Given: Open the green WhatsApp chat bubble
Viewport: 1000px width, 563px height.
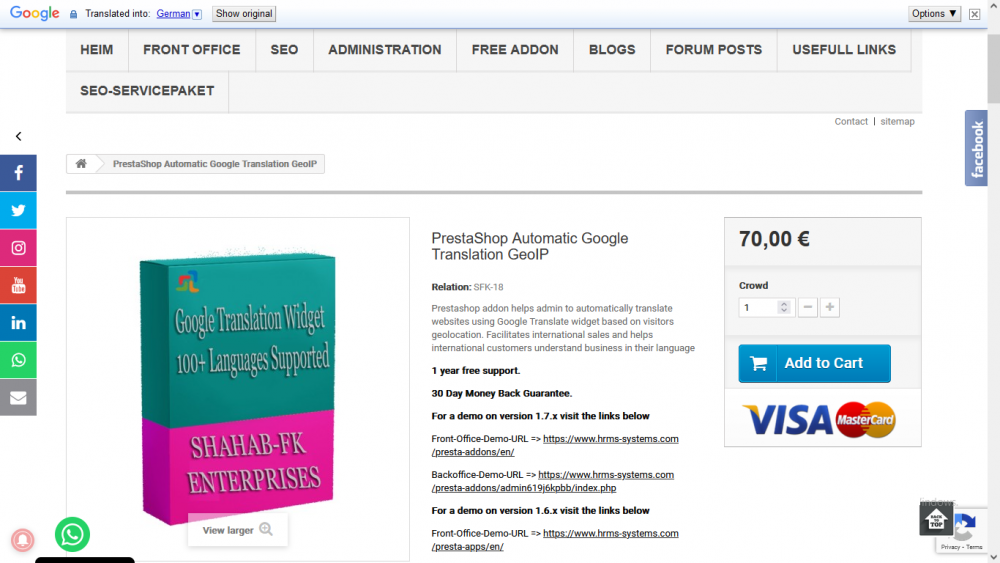Looking at the screenshot, I should [72, 534].
